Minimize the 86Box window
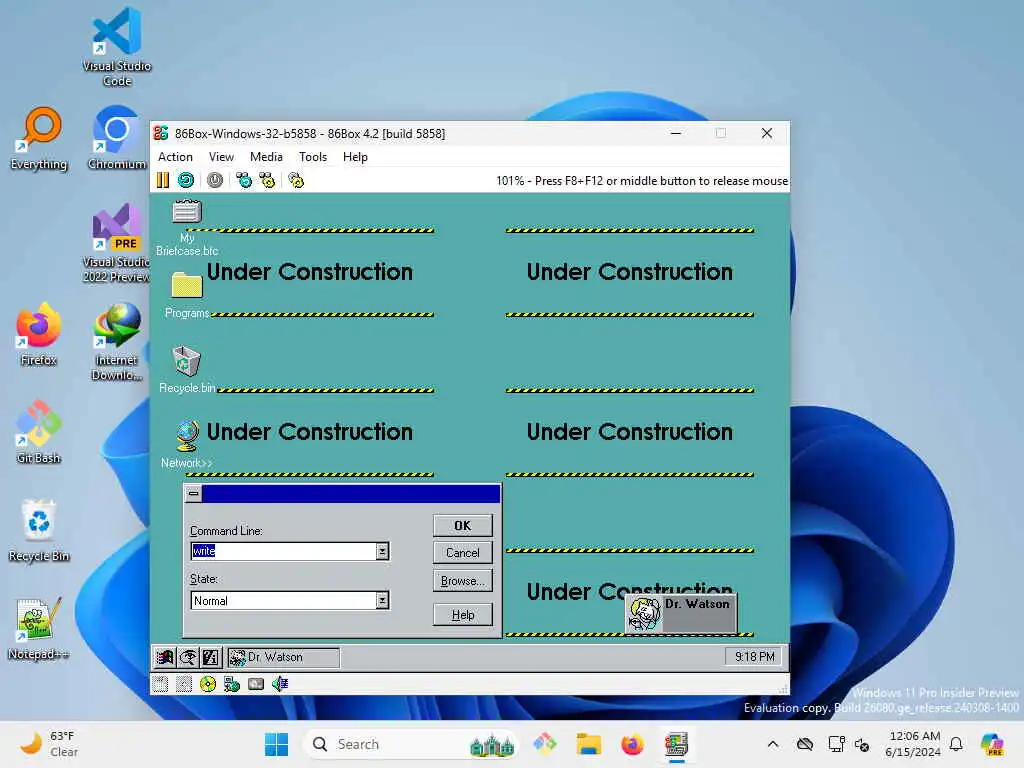Viewport: 1024px width, 768px height. coord(676,133)
